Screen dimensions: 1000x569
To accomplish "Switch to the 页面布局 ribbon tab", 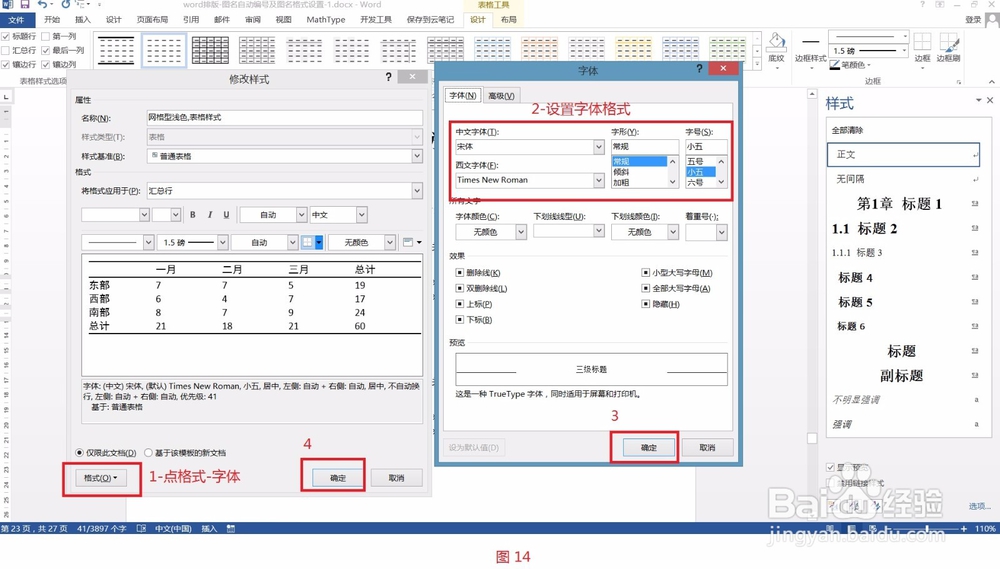I will click(152, 20).
